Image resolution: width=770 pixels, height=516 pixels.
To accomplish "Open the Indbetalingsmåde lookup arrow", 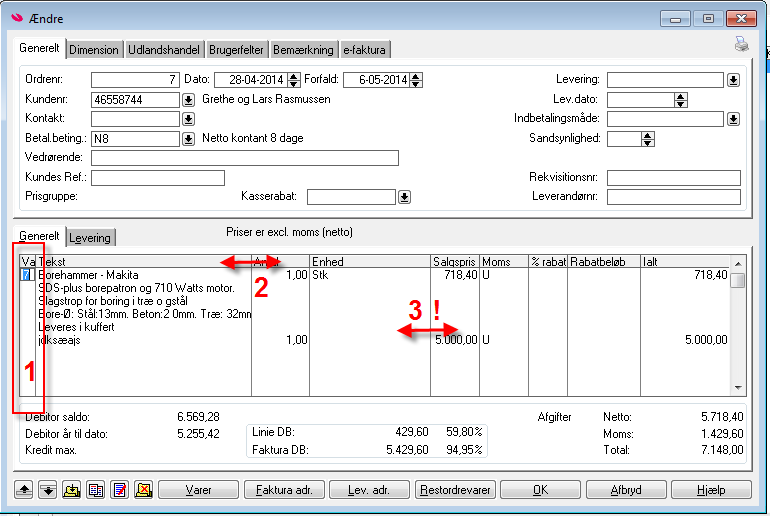I will (733, 119).
